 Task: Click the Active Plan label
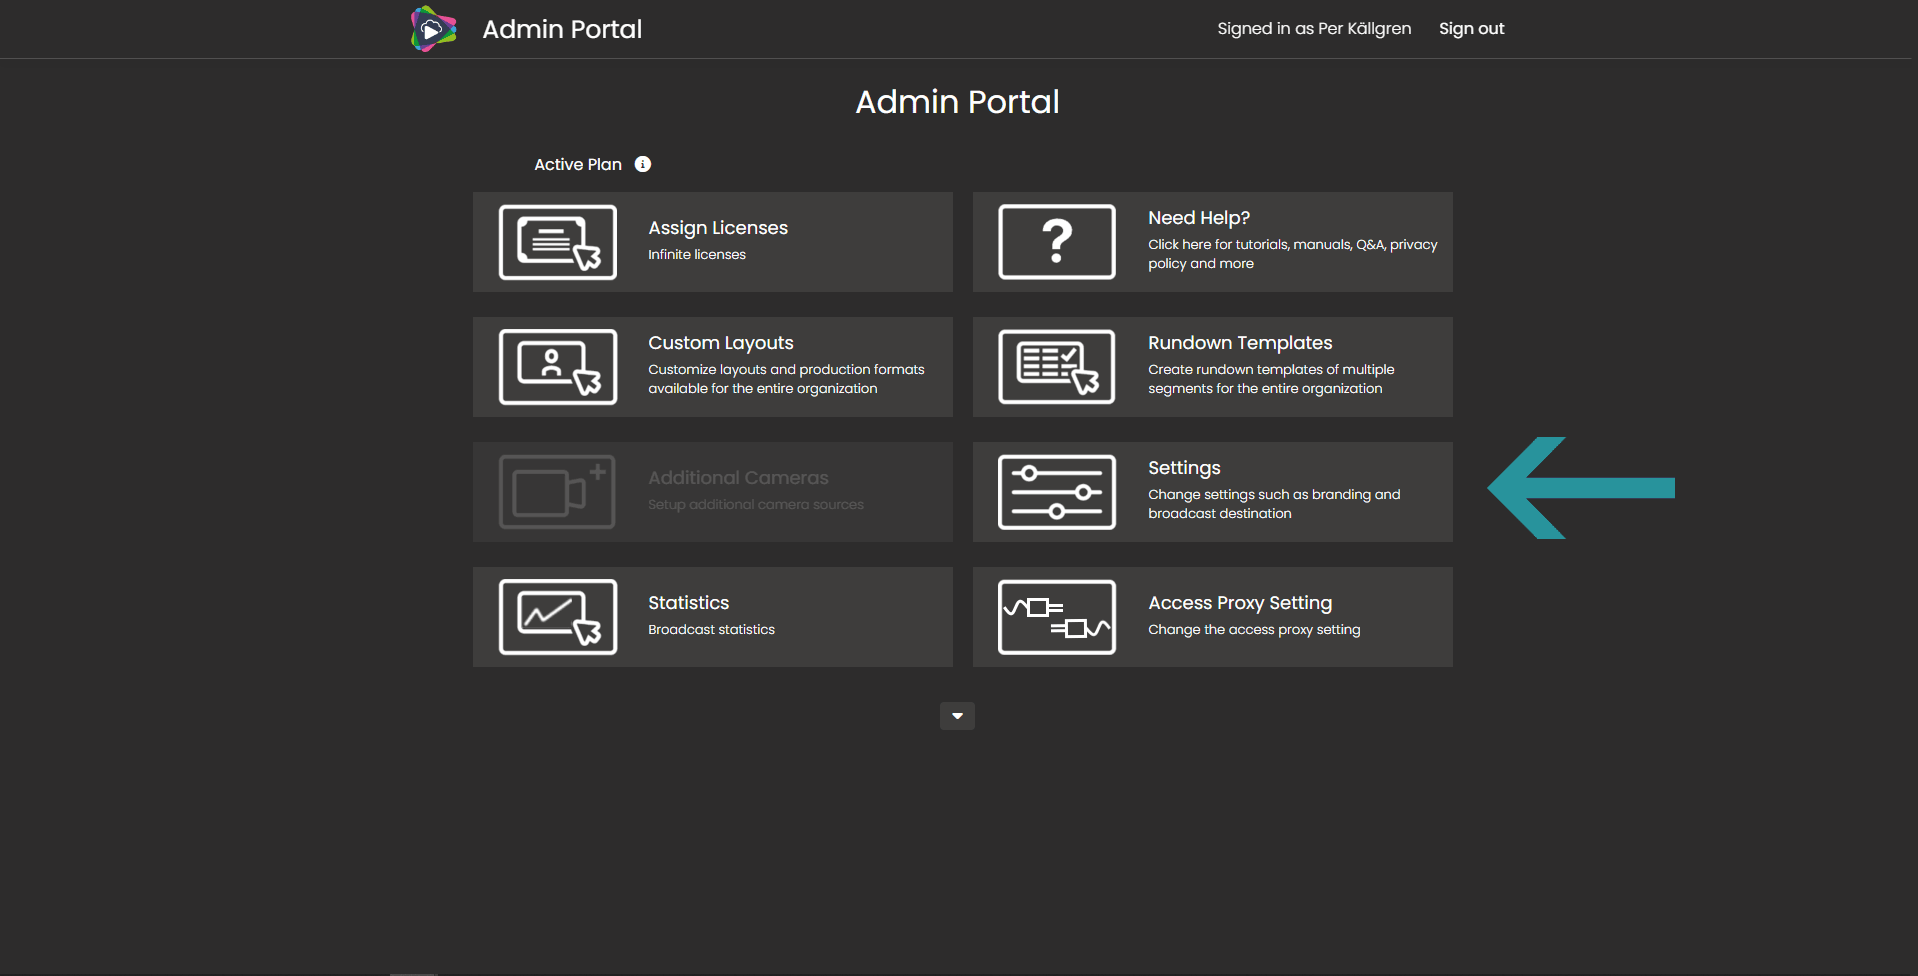point(578,164)
